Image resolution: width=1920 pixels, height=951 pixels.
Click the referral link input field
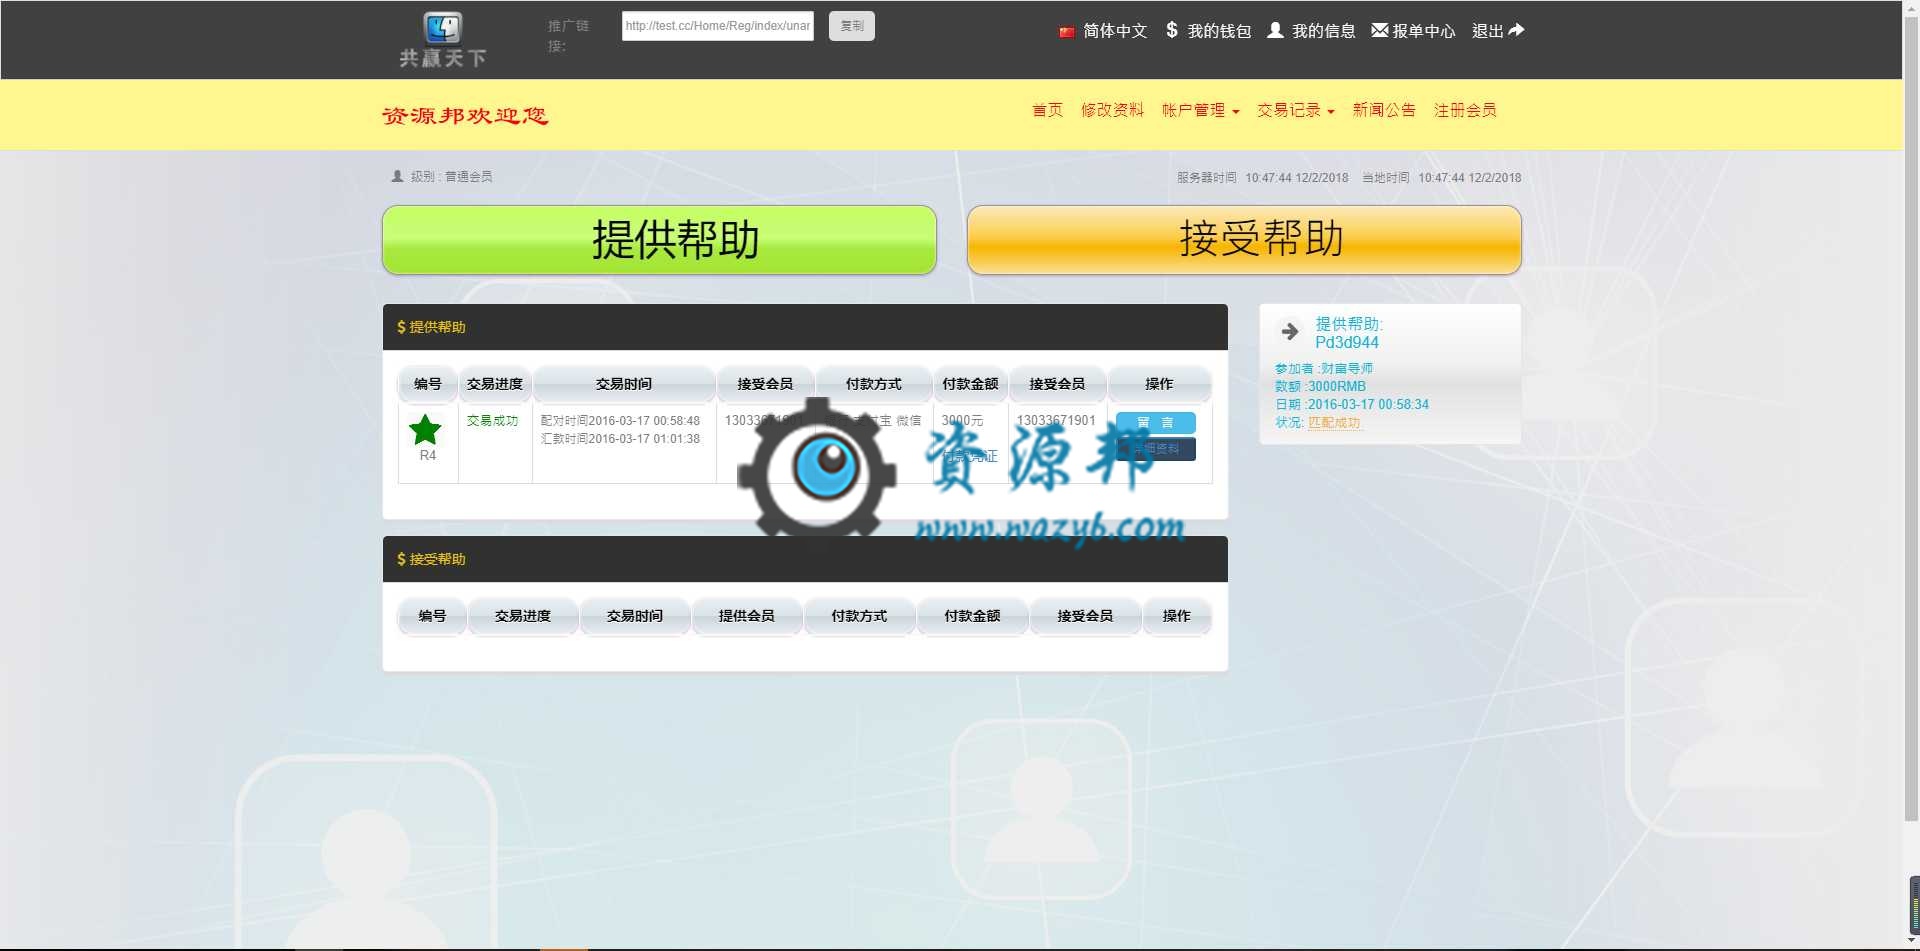(x=718, y=26)
